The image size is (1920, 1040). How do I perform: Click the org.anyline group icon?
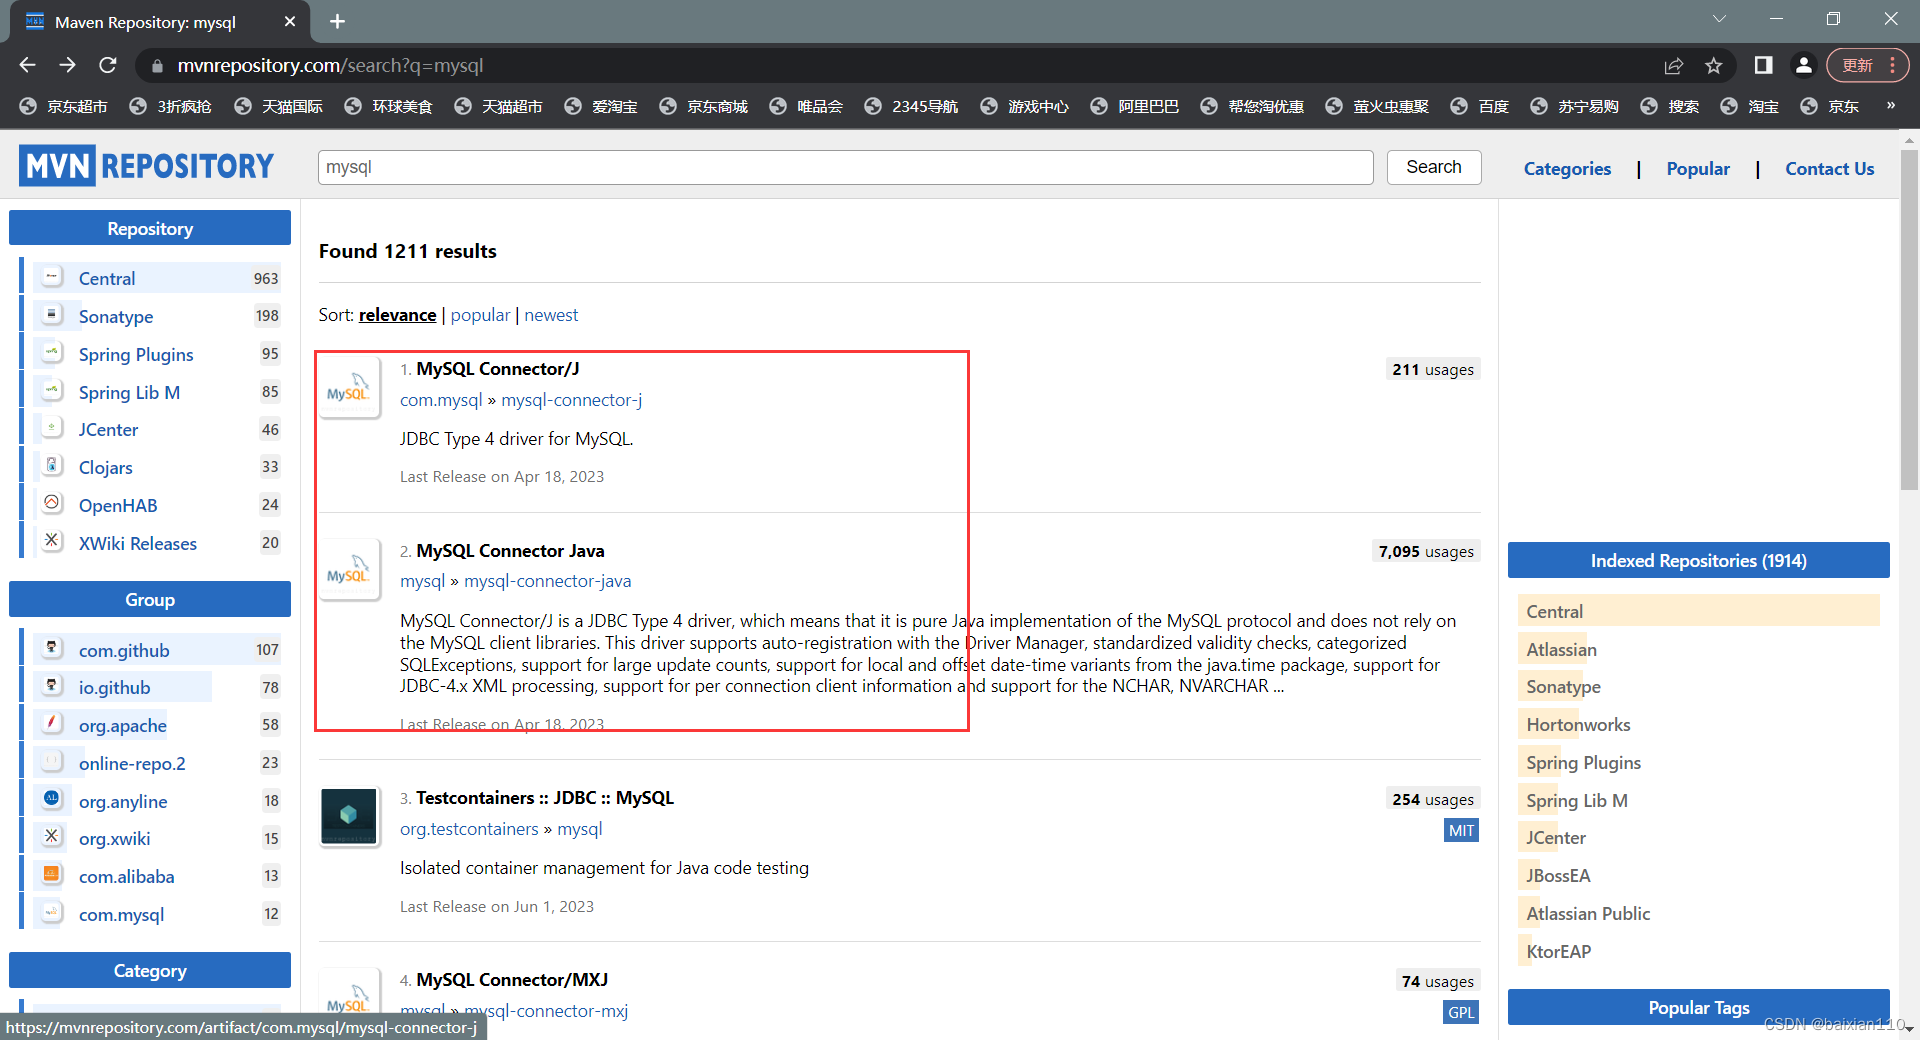pyautogui.click(x=52, y=799)
